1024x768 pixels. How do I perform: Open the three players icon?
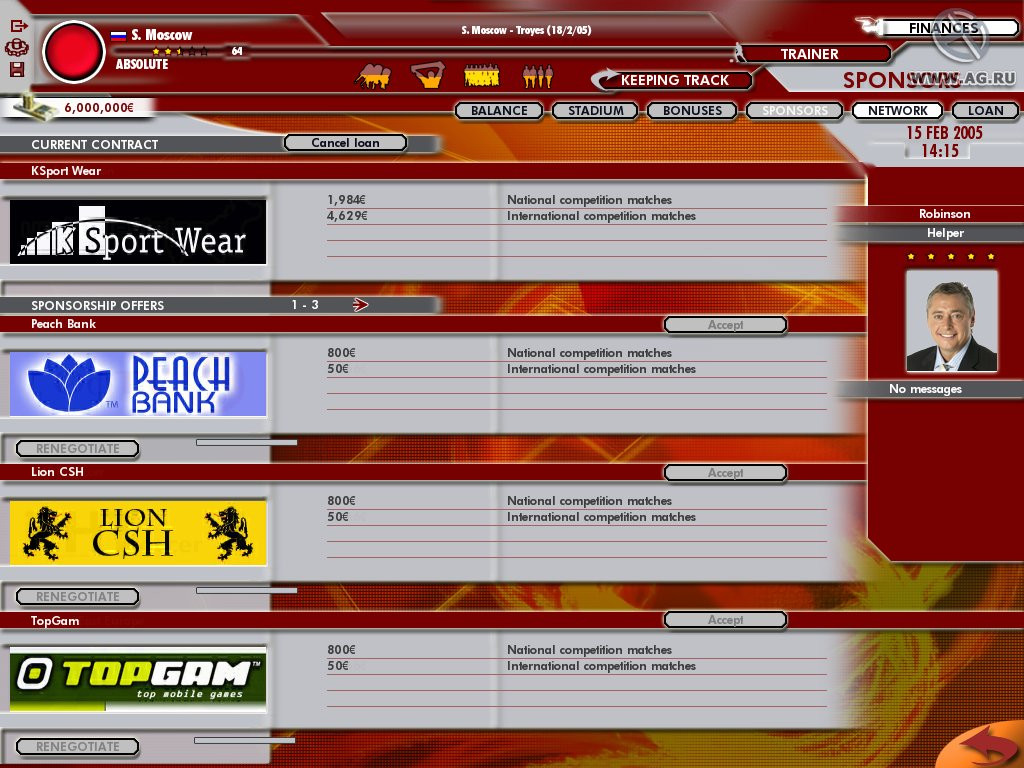537,77
